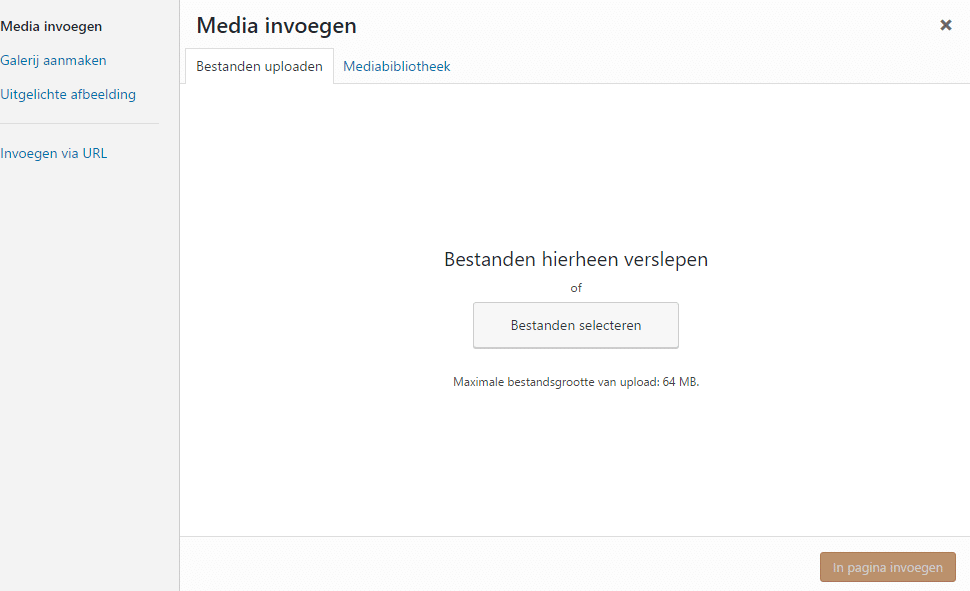970x591 pixels.
Task: Click the Media invoegen dialog title
Action: pyautogui.click(x=277, y=26)
